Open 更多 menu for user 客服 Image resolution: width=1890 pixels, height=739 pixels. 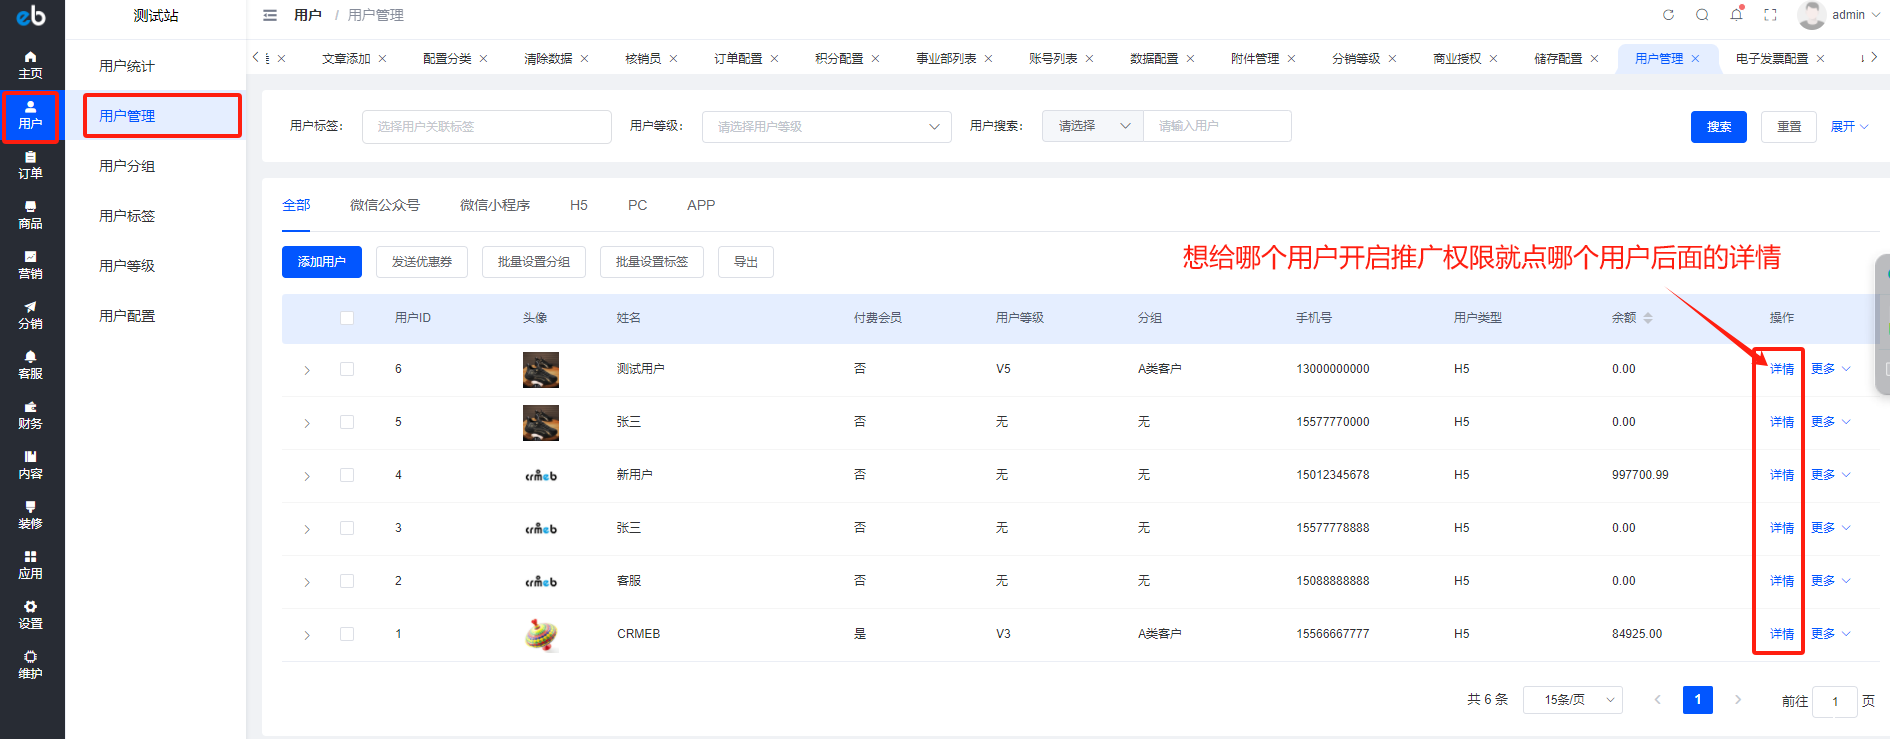[x=1829, y=581]
